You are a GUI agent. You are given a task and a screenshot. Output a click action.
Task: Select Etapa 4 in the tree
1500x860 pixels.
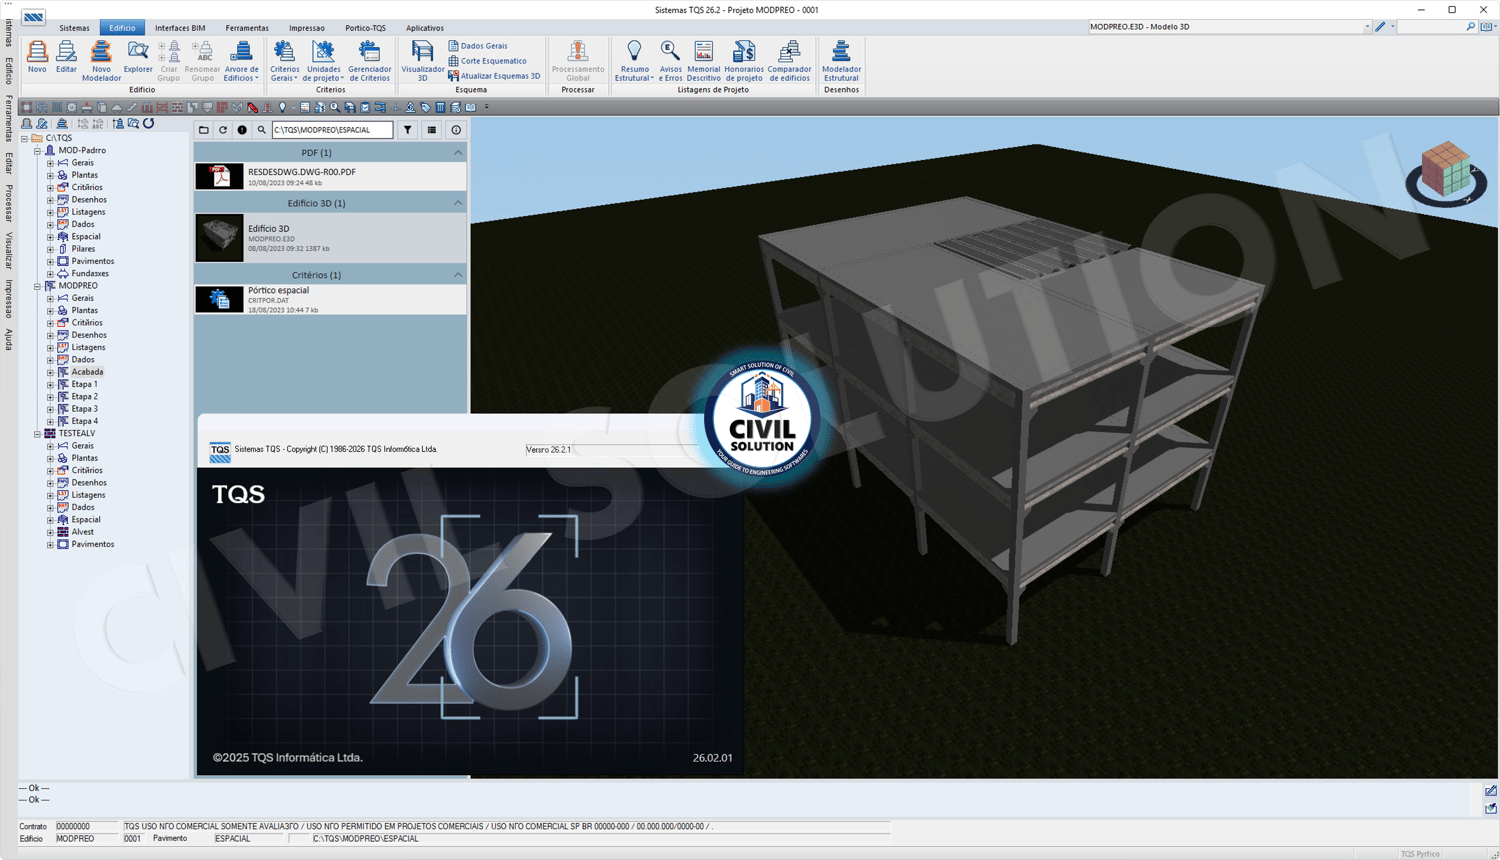click(x=85, y=421)
